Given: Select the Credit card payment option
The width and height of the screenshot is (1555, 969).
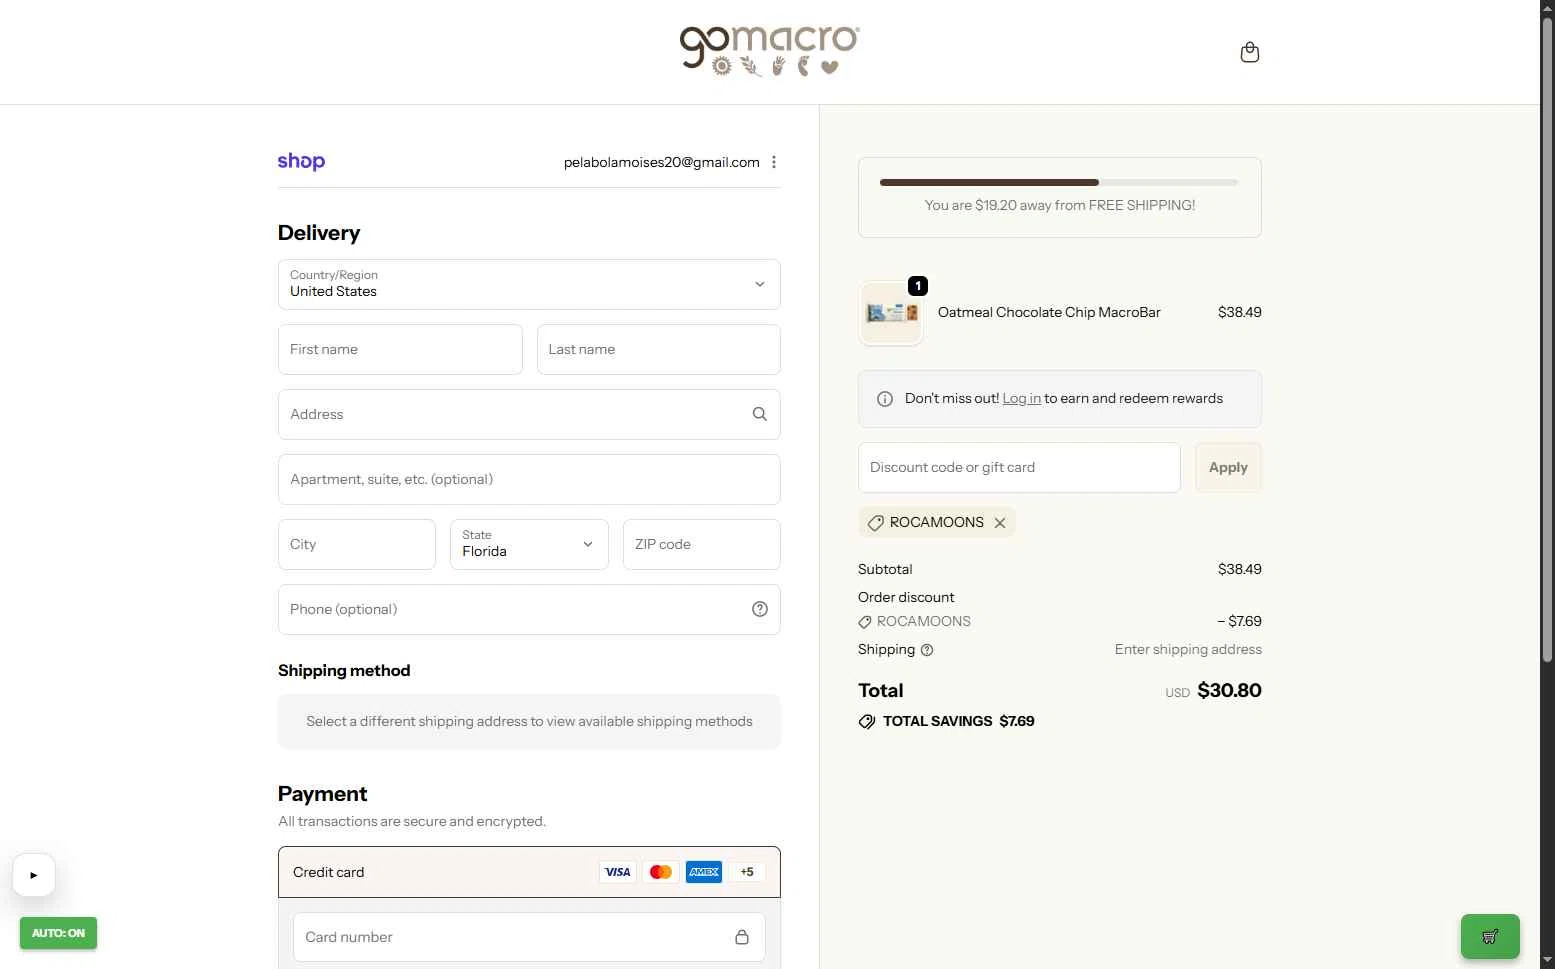Looking at the screenshot, I should click(x=529, y=872).
